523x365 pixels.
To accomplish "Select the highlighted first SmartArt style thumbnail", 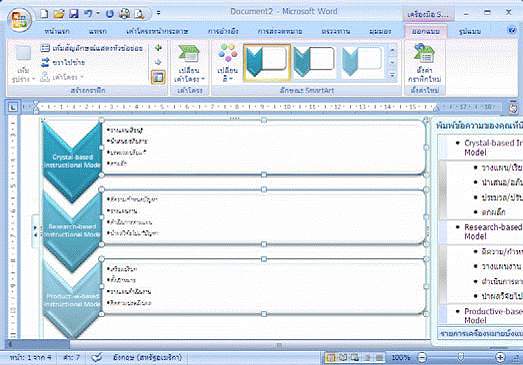I will (267, 63).
